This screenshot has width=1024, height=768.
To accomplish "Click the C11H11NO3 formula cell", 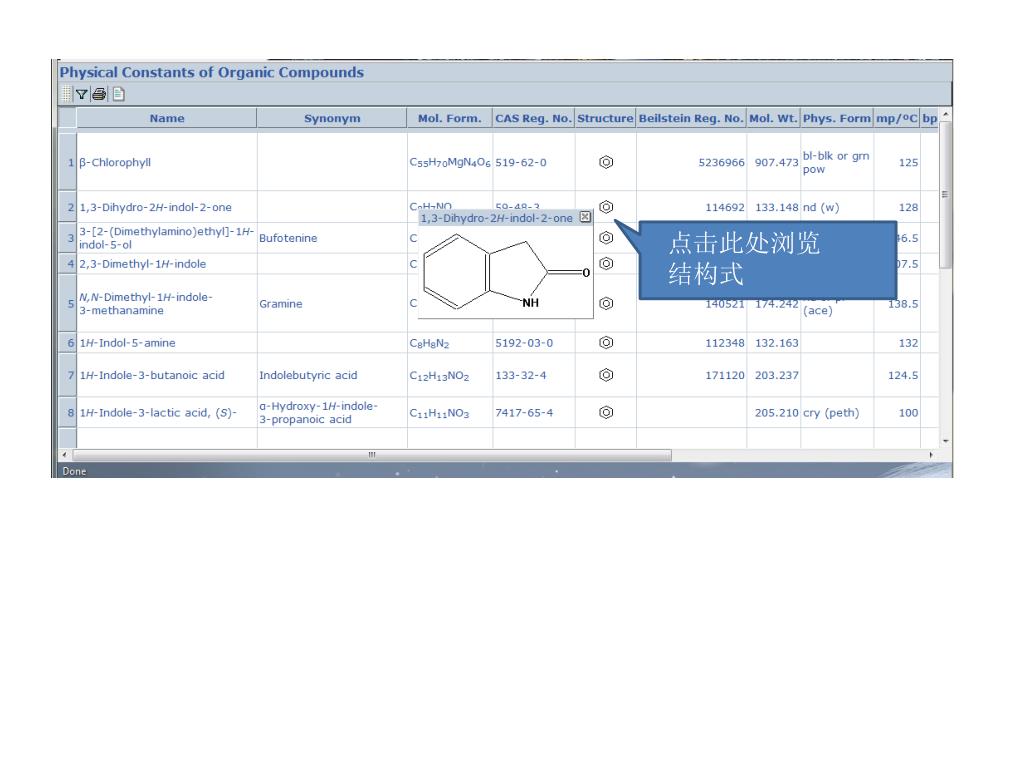I will click(x=449, y=413).
